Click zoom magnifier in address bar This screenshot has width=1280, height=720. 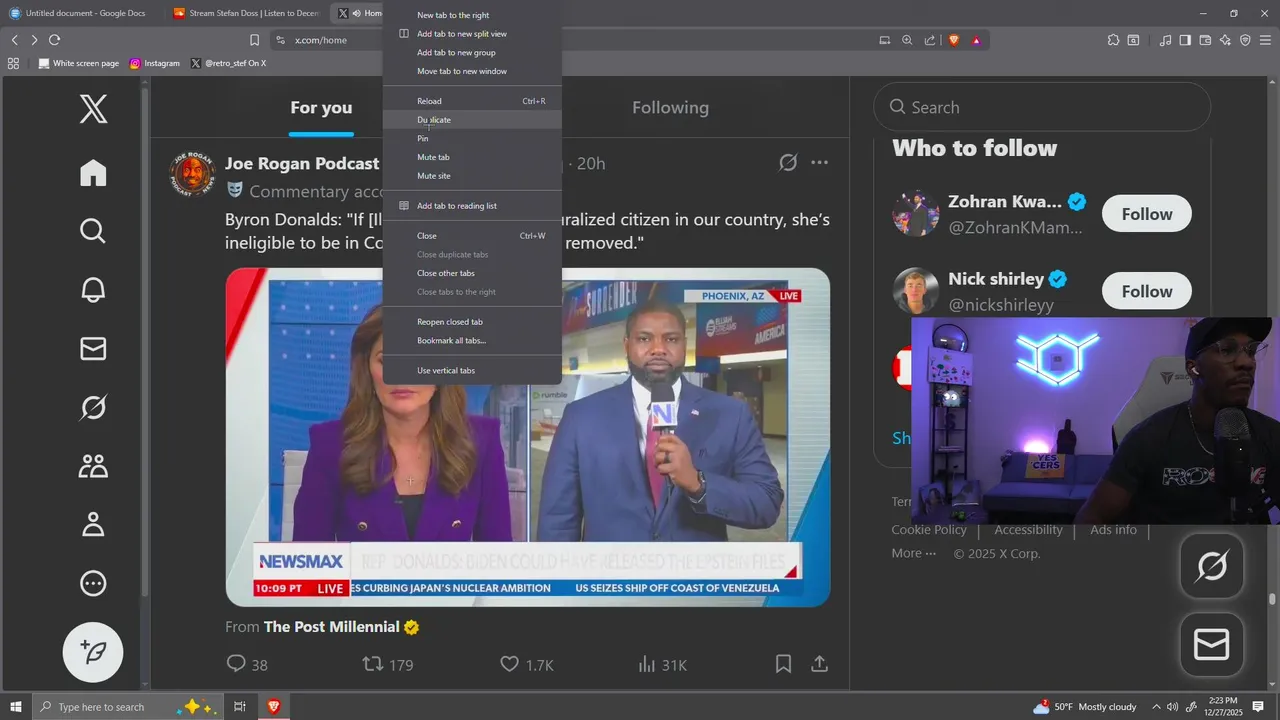pos(907,40)
